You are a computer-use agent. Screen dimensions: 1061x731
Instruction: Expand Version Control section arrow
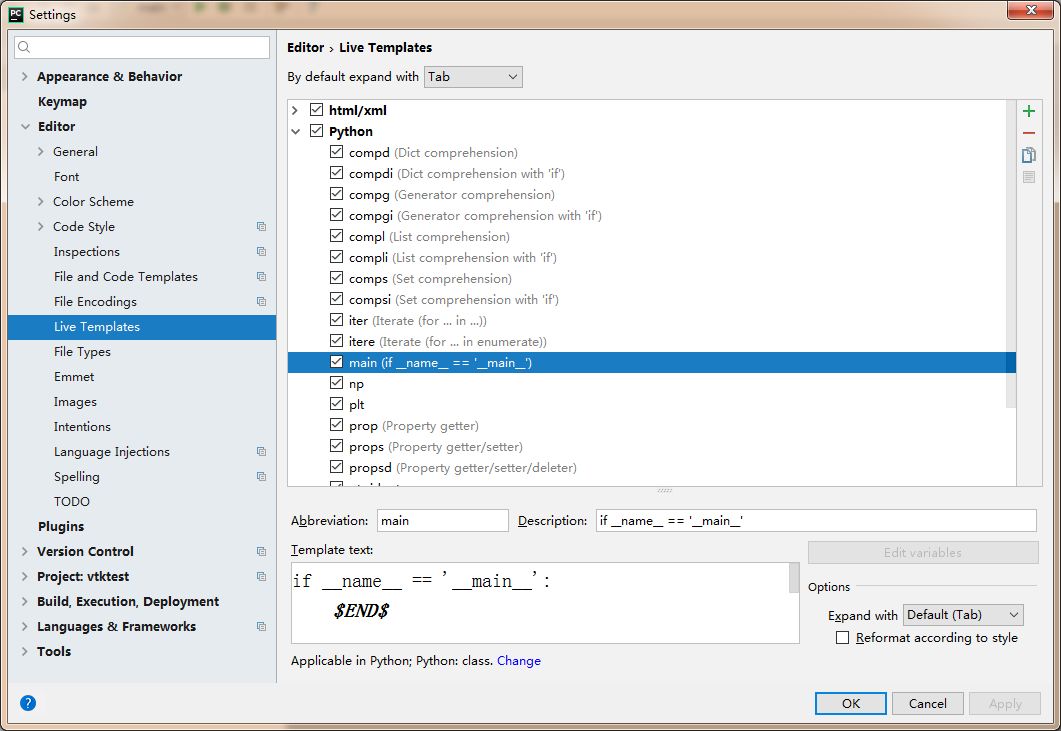pyautogui.click(x=24, y=552)
